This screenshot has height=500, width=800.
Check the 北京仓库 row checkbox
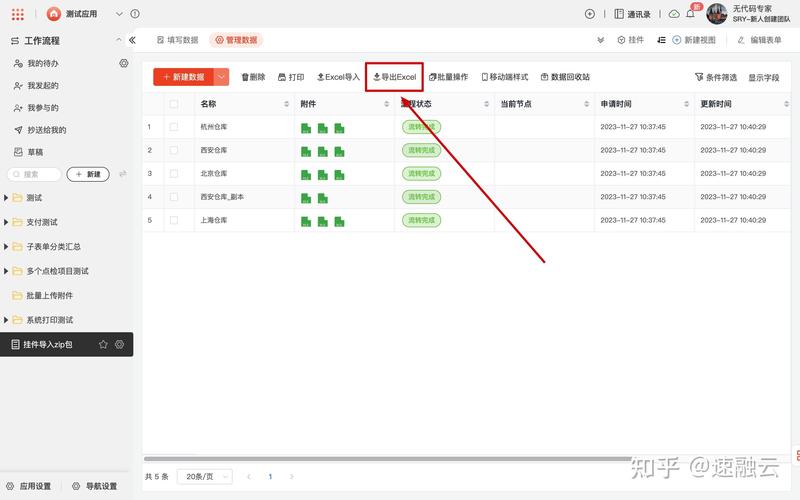(x=174, y=173)
